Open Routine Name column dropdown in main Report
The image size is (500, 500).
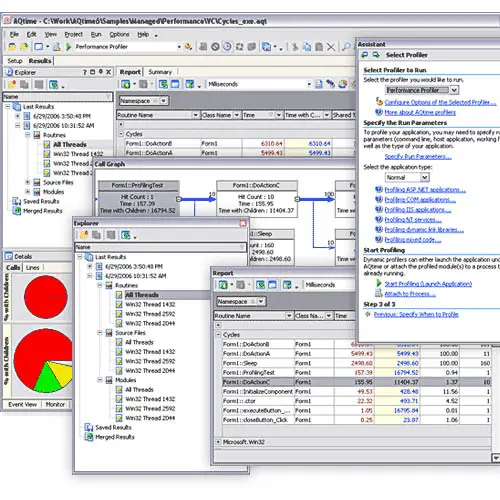pyautogui.click(x=195, y=115)
